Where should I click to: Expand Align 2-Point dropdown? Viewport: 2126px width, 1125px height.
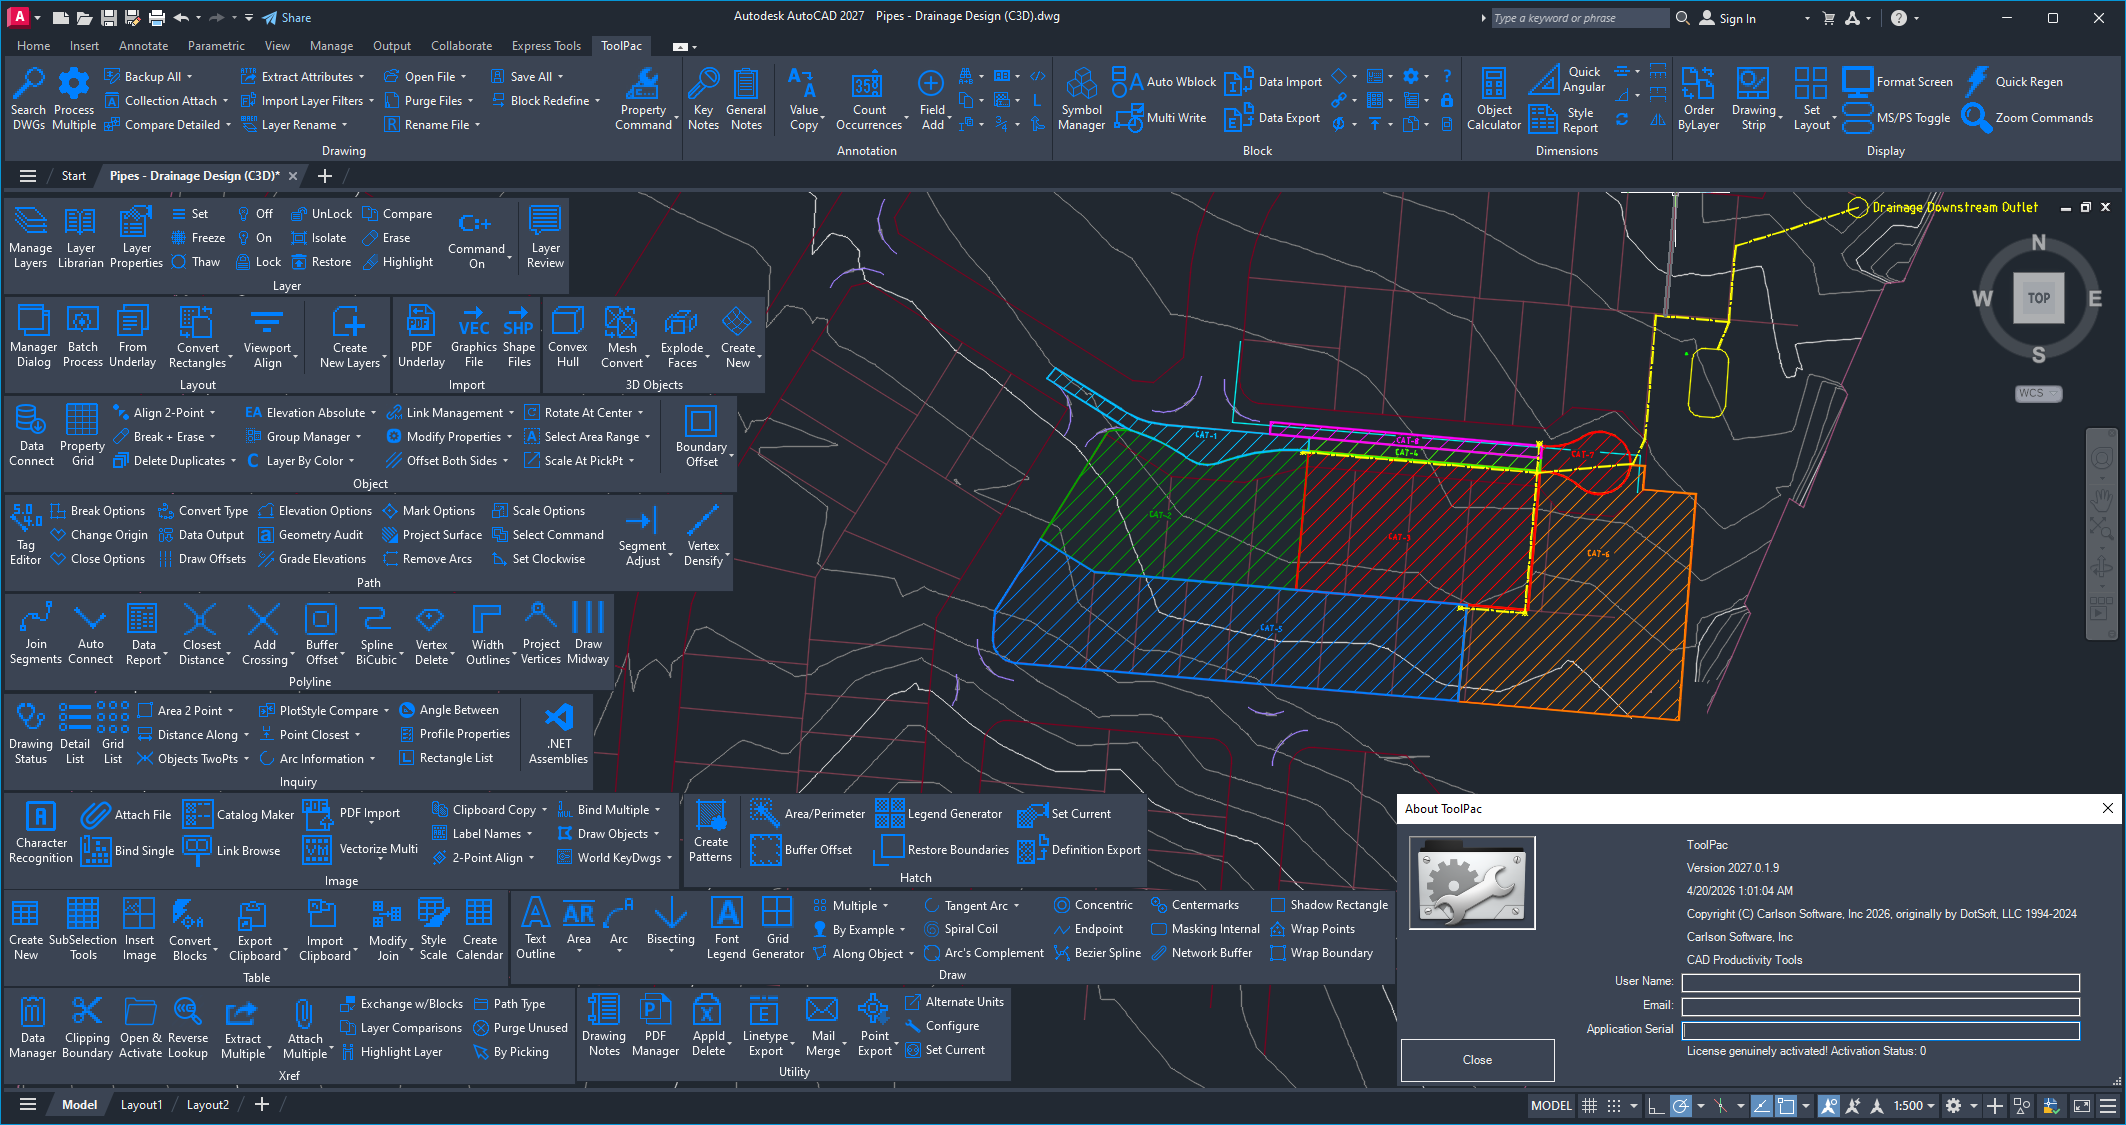(x=212, y=413)
